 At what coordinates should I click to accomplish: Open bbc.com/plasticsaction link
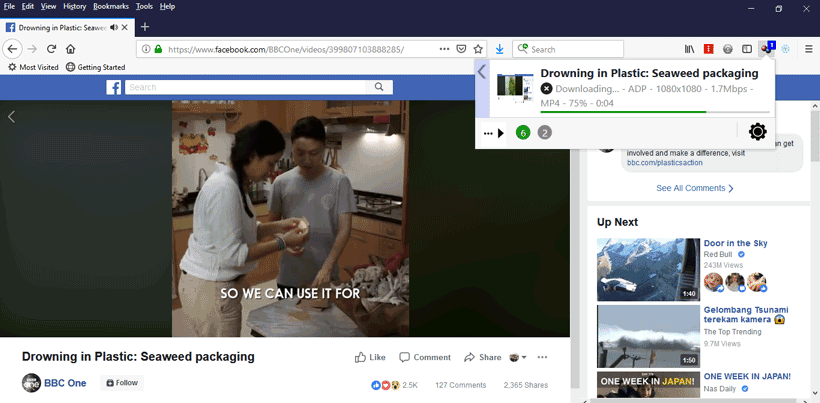(665, 163)
